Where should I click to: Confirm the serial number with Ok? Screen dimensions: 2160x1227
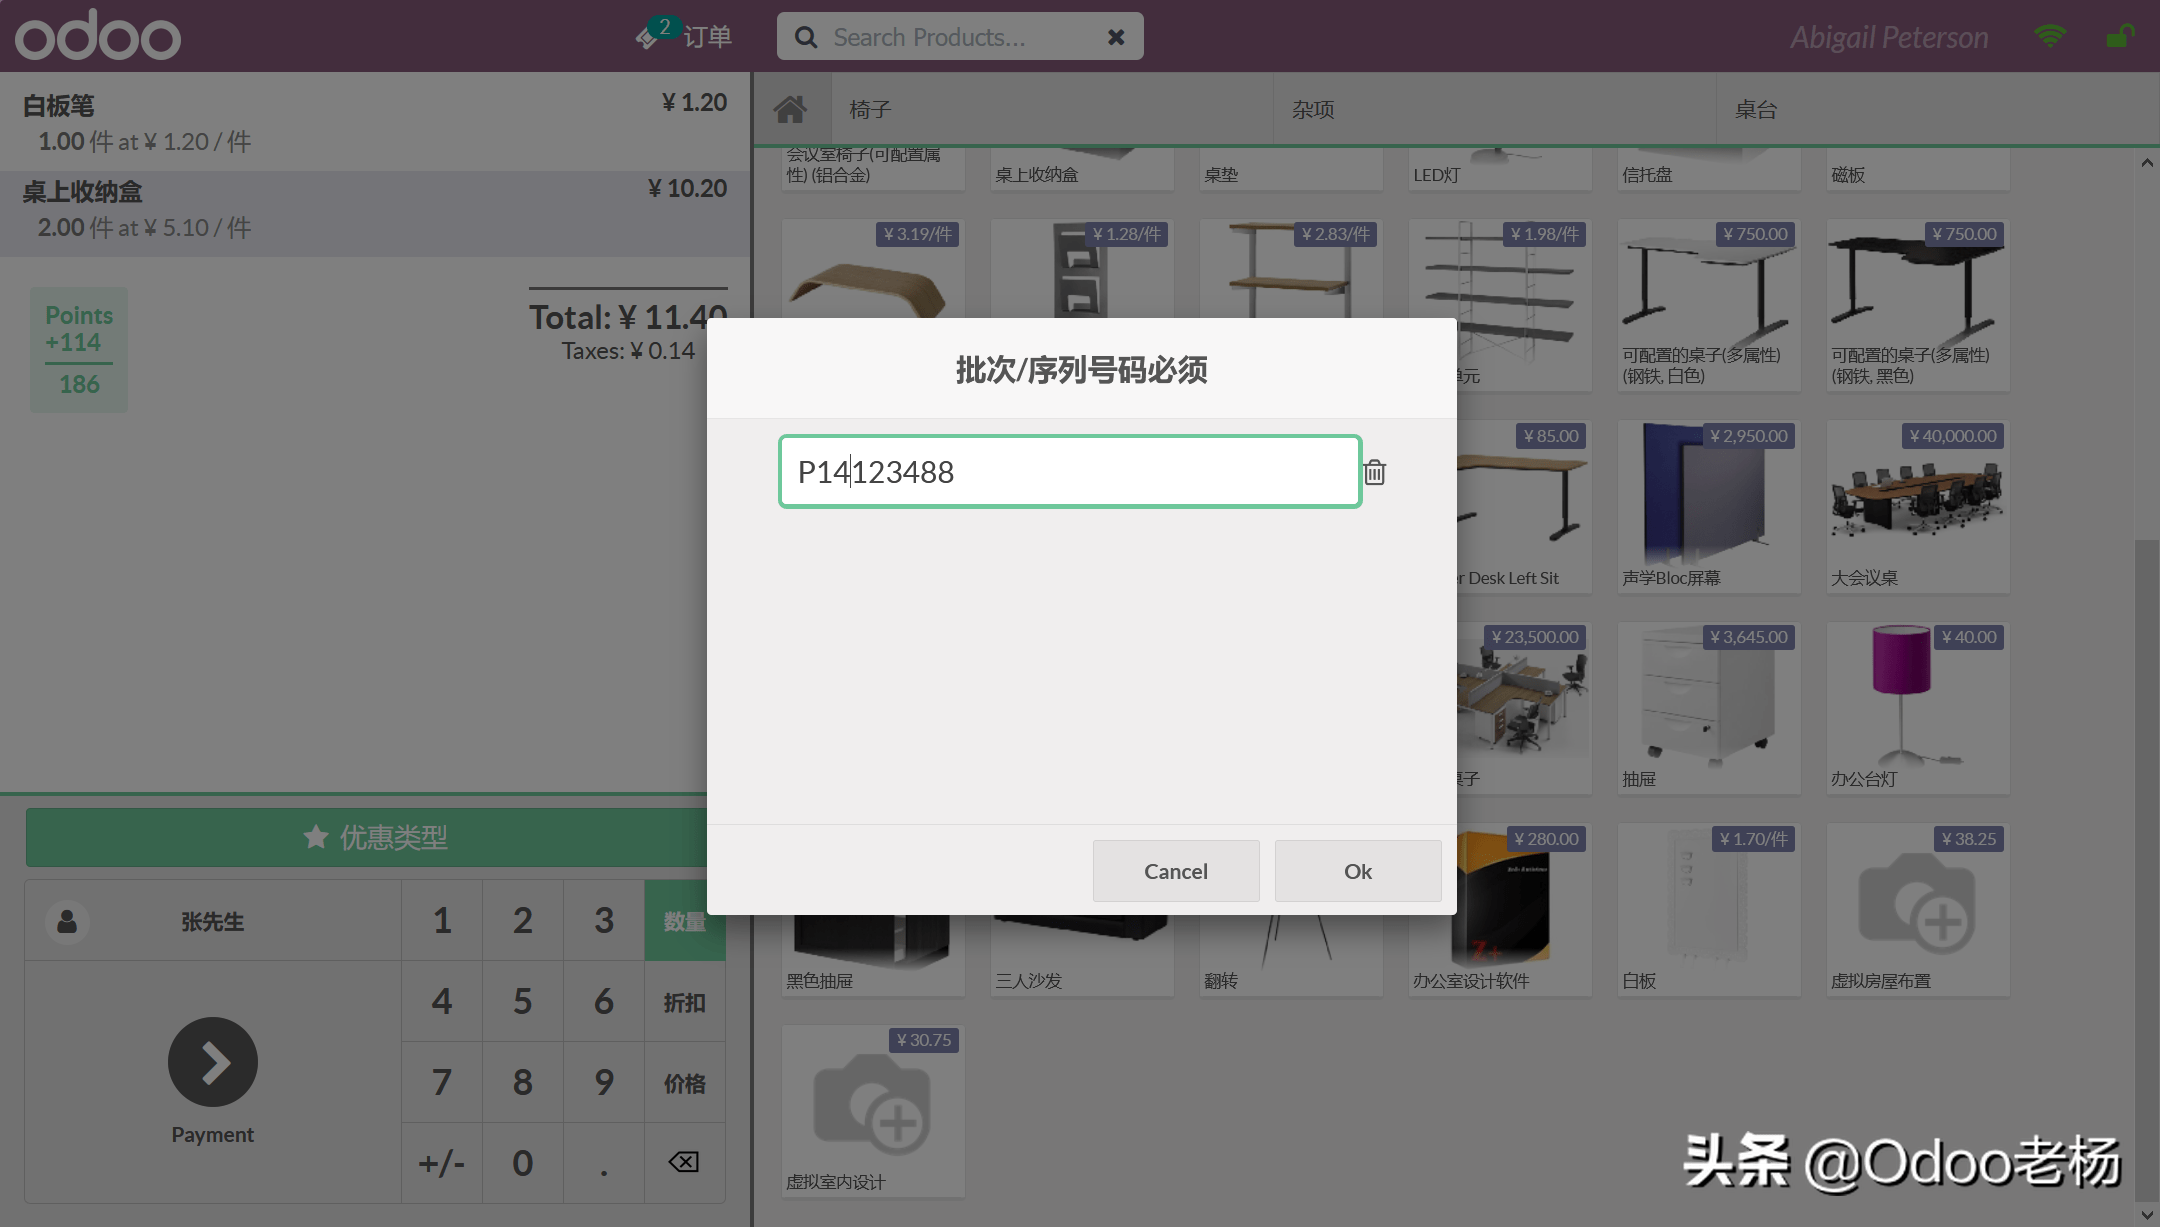point(1357,871)
